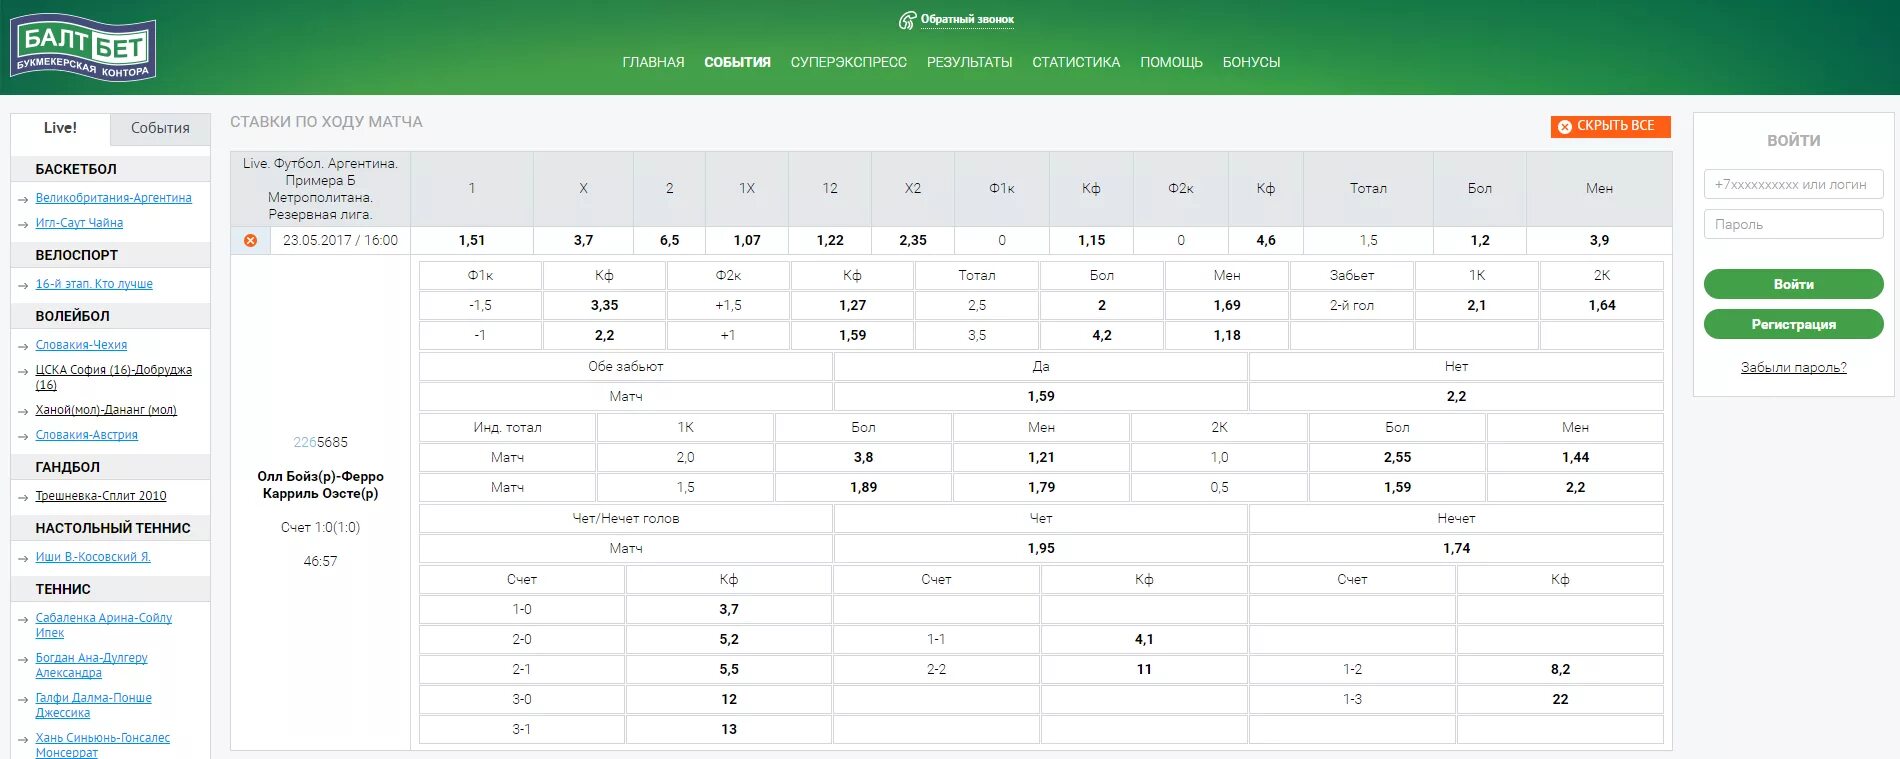Image resolution: width=1900 pixels, height=759 pixels.
Task: Select 2-й гол 2К odds 1,64
Action: [1601, 305]
